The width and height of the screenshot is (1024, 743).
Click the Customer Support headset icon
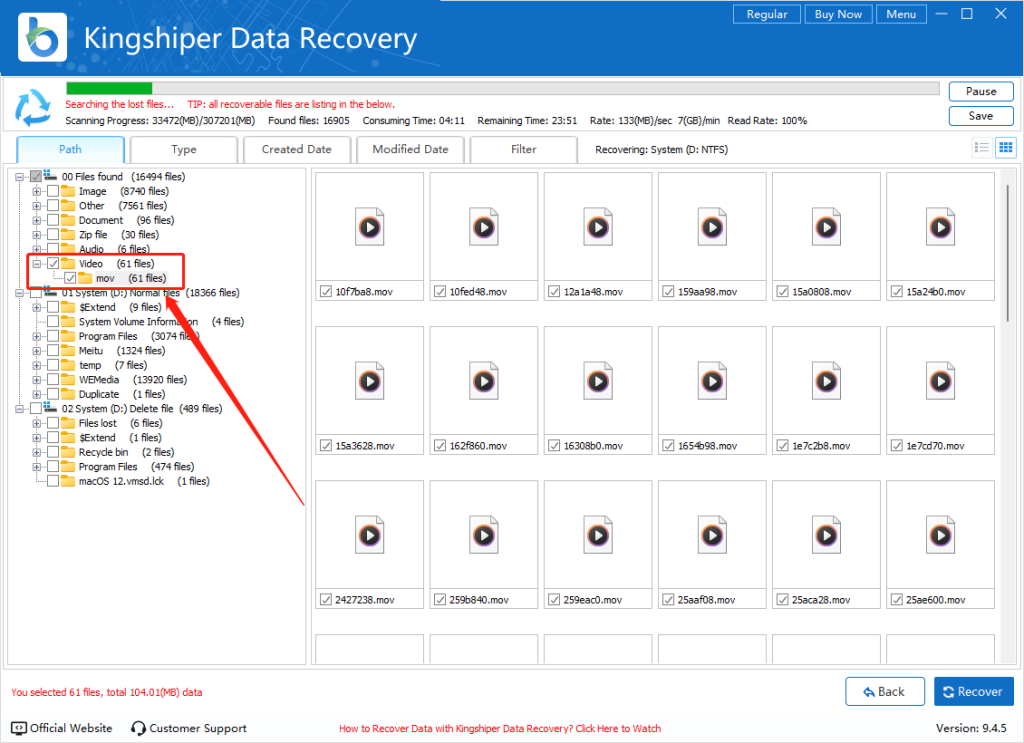[139, 728]
